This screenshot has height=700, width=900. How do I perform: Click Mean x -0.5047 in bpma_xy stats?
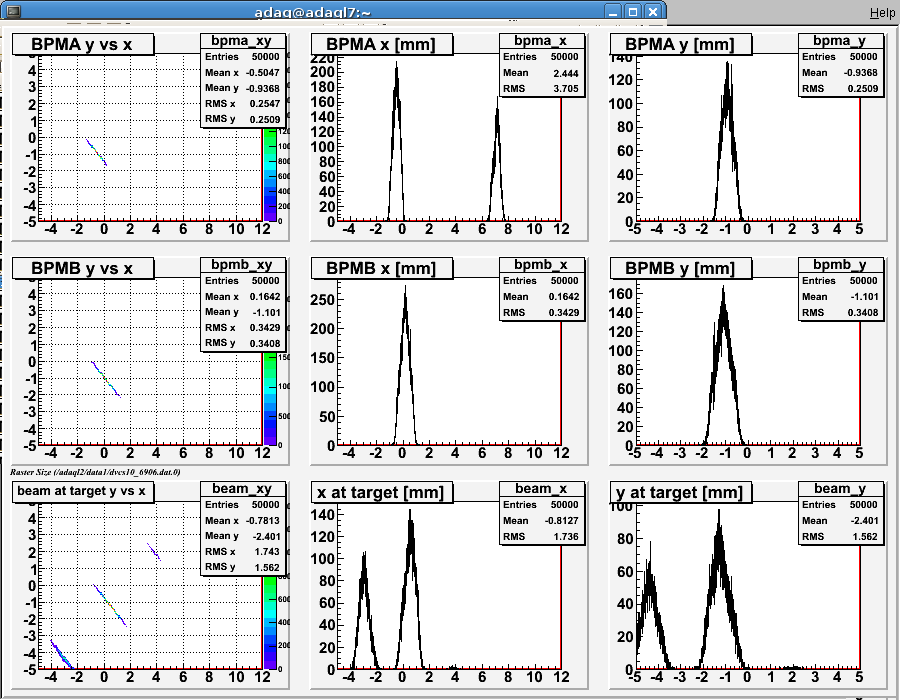coord(243,72)
